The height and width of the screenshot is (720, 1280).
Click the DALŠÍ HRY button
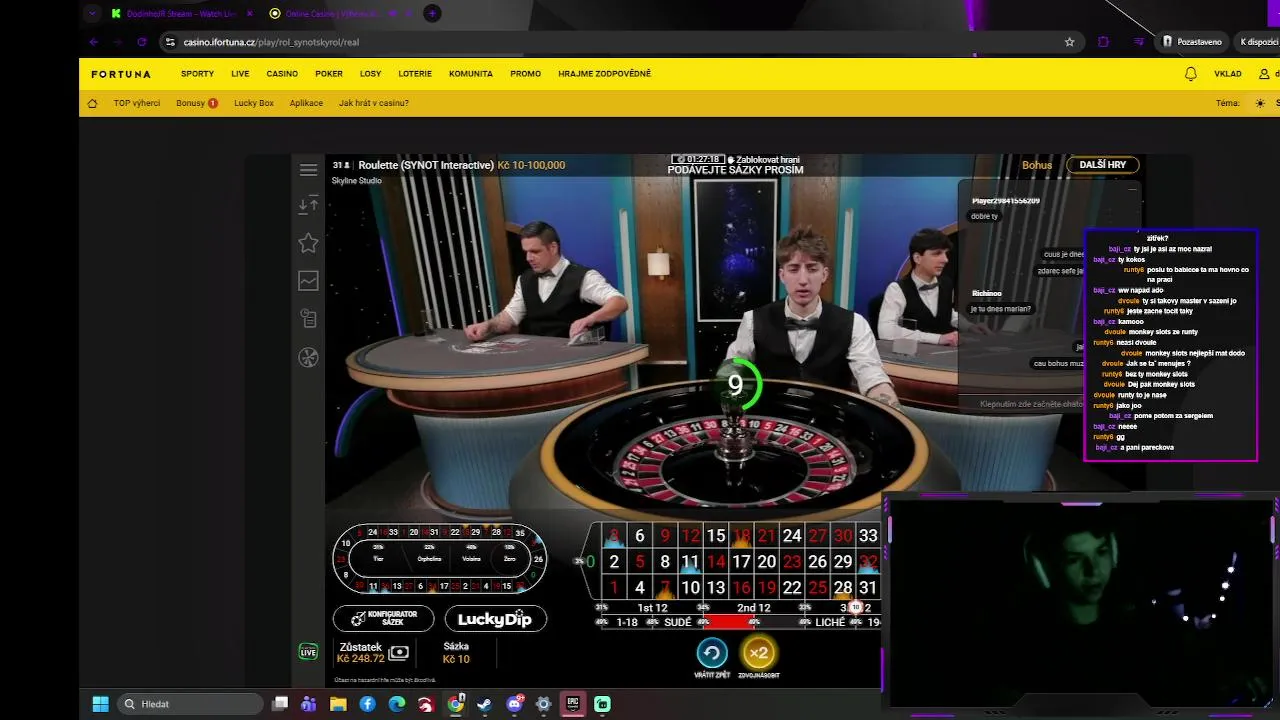coord(1103,165)
